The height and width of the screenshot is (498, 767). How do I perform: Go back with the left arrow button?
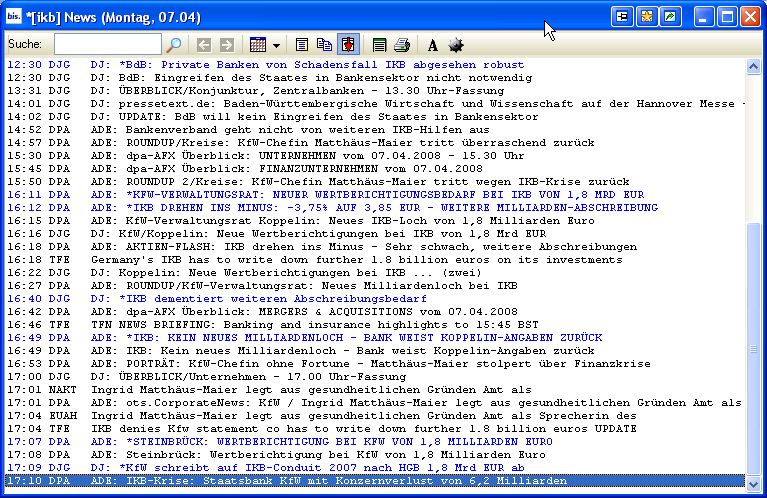tap(203, 45)
